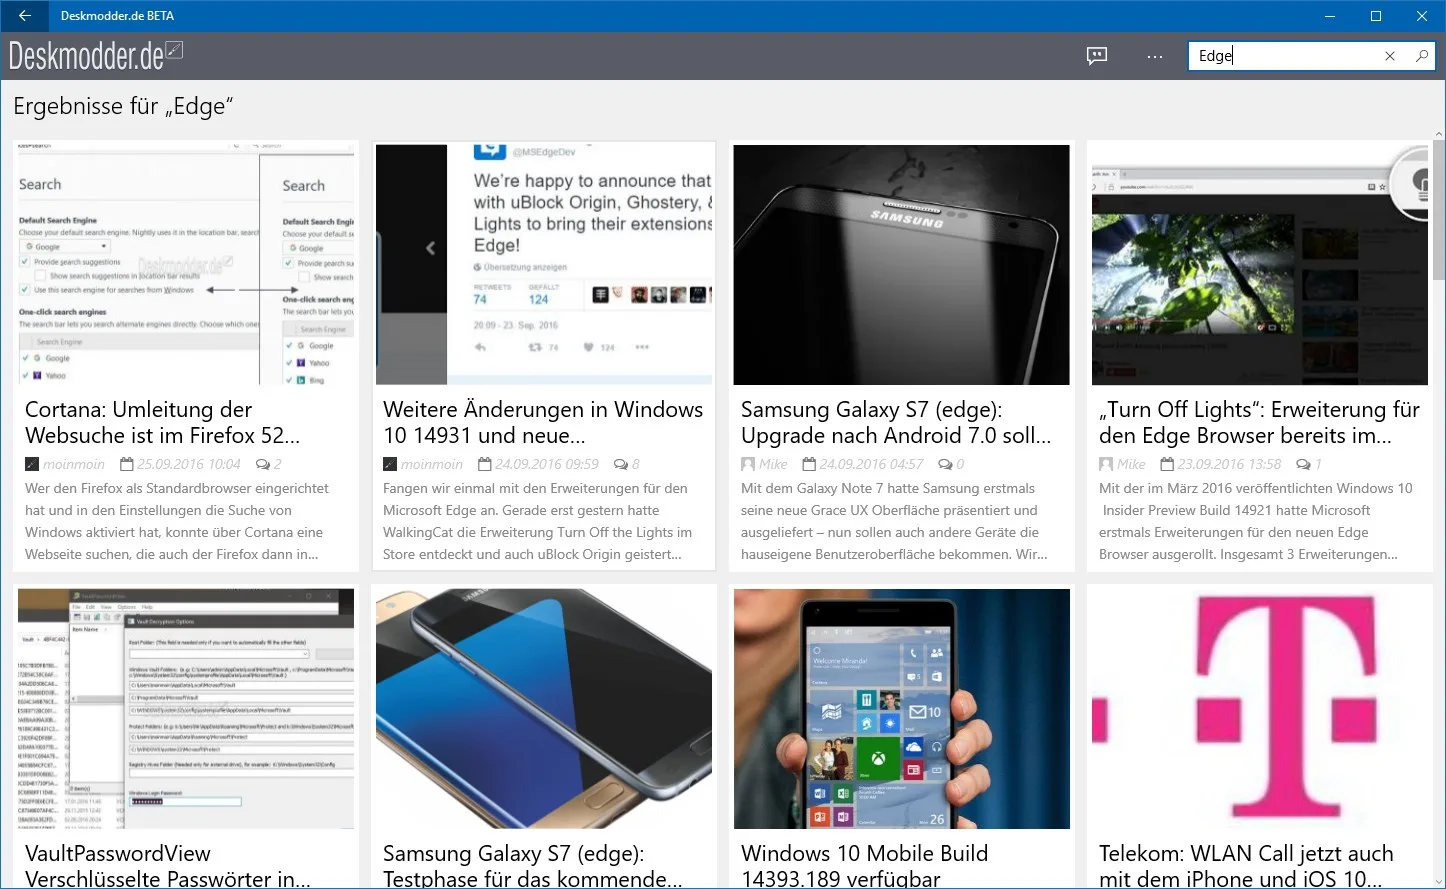Open the three-dots more options menu
The height and width of the screenshot is (889, 1446).
click(x=1155, y=56)
